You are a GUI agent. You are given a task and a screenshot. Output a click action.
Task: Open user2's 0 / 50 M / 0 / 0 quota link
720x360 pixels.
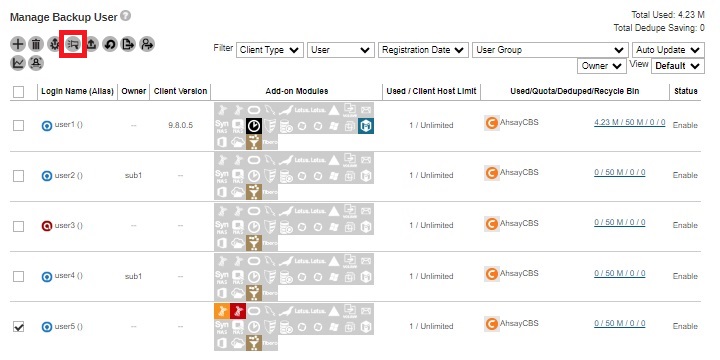coord(619,173)
